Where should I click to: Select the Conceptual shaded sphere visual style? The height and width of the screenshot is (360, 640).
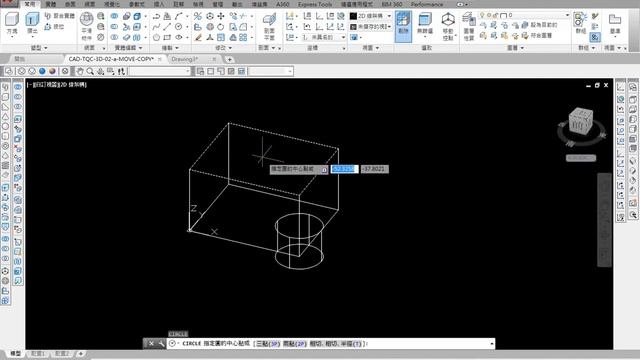(x=52, y=71)
